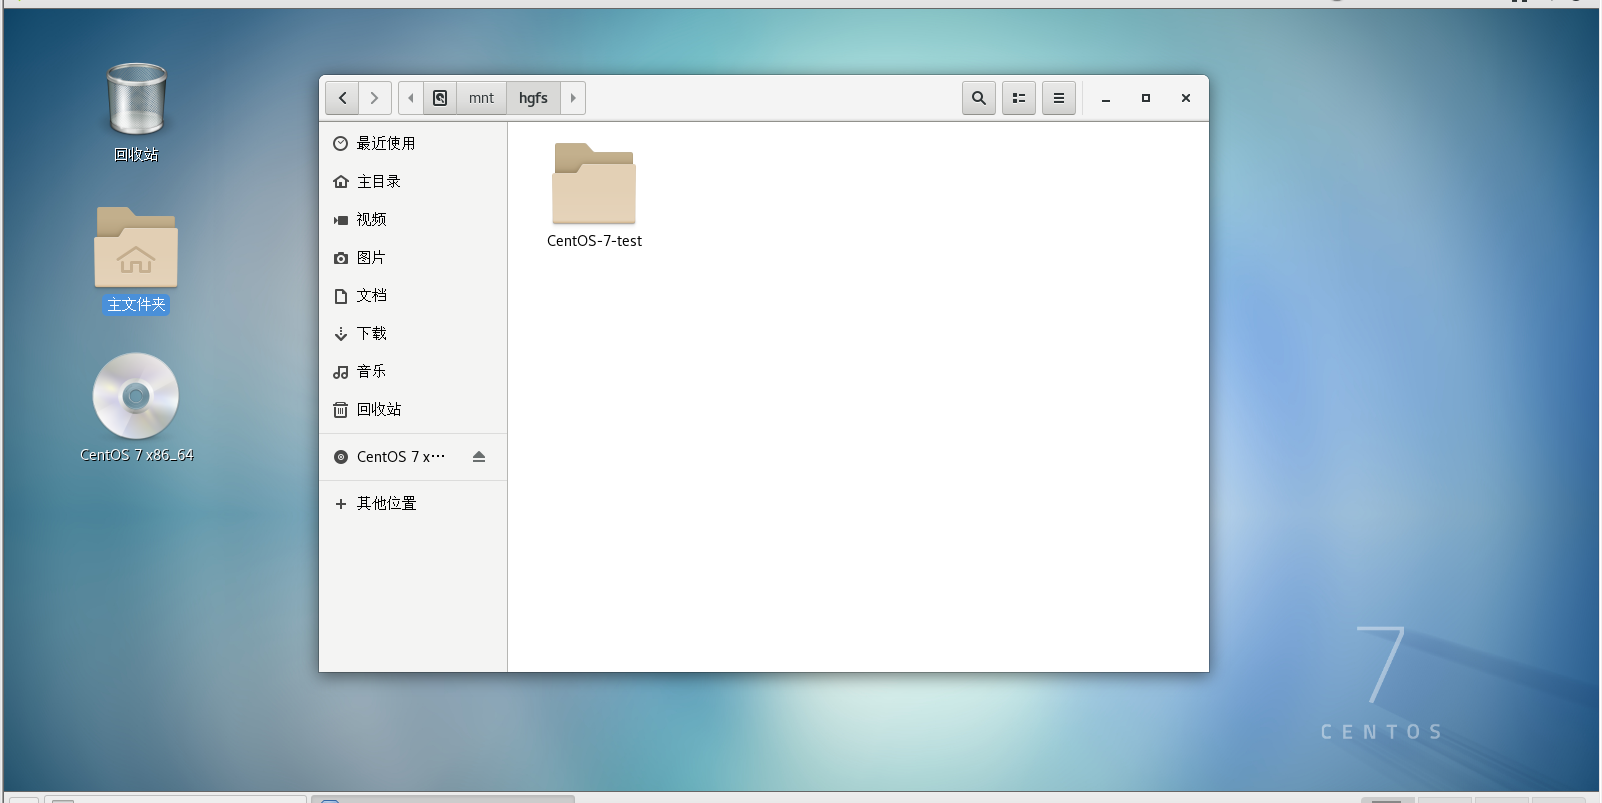Open 文档 documents in the sidebar
Image resolution: width=1602 pixels, height=803 pixels.
pyautogui.click(x=413, y=295)
